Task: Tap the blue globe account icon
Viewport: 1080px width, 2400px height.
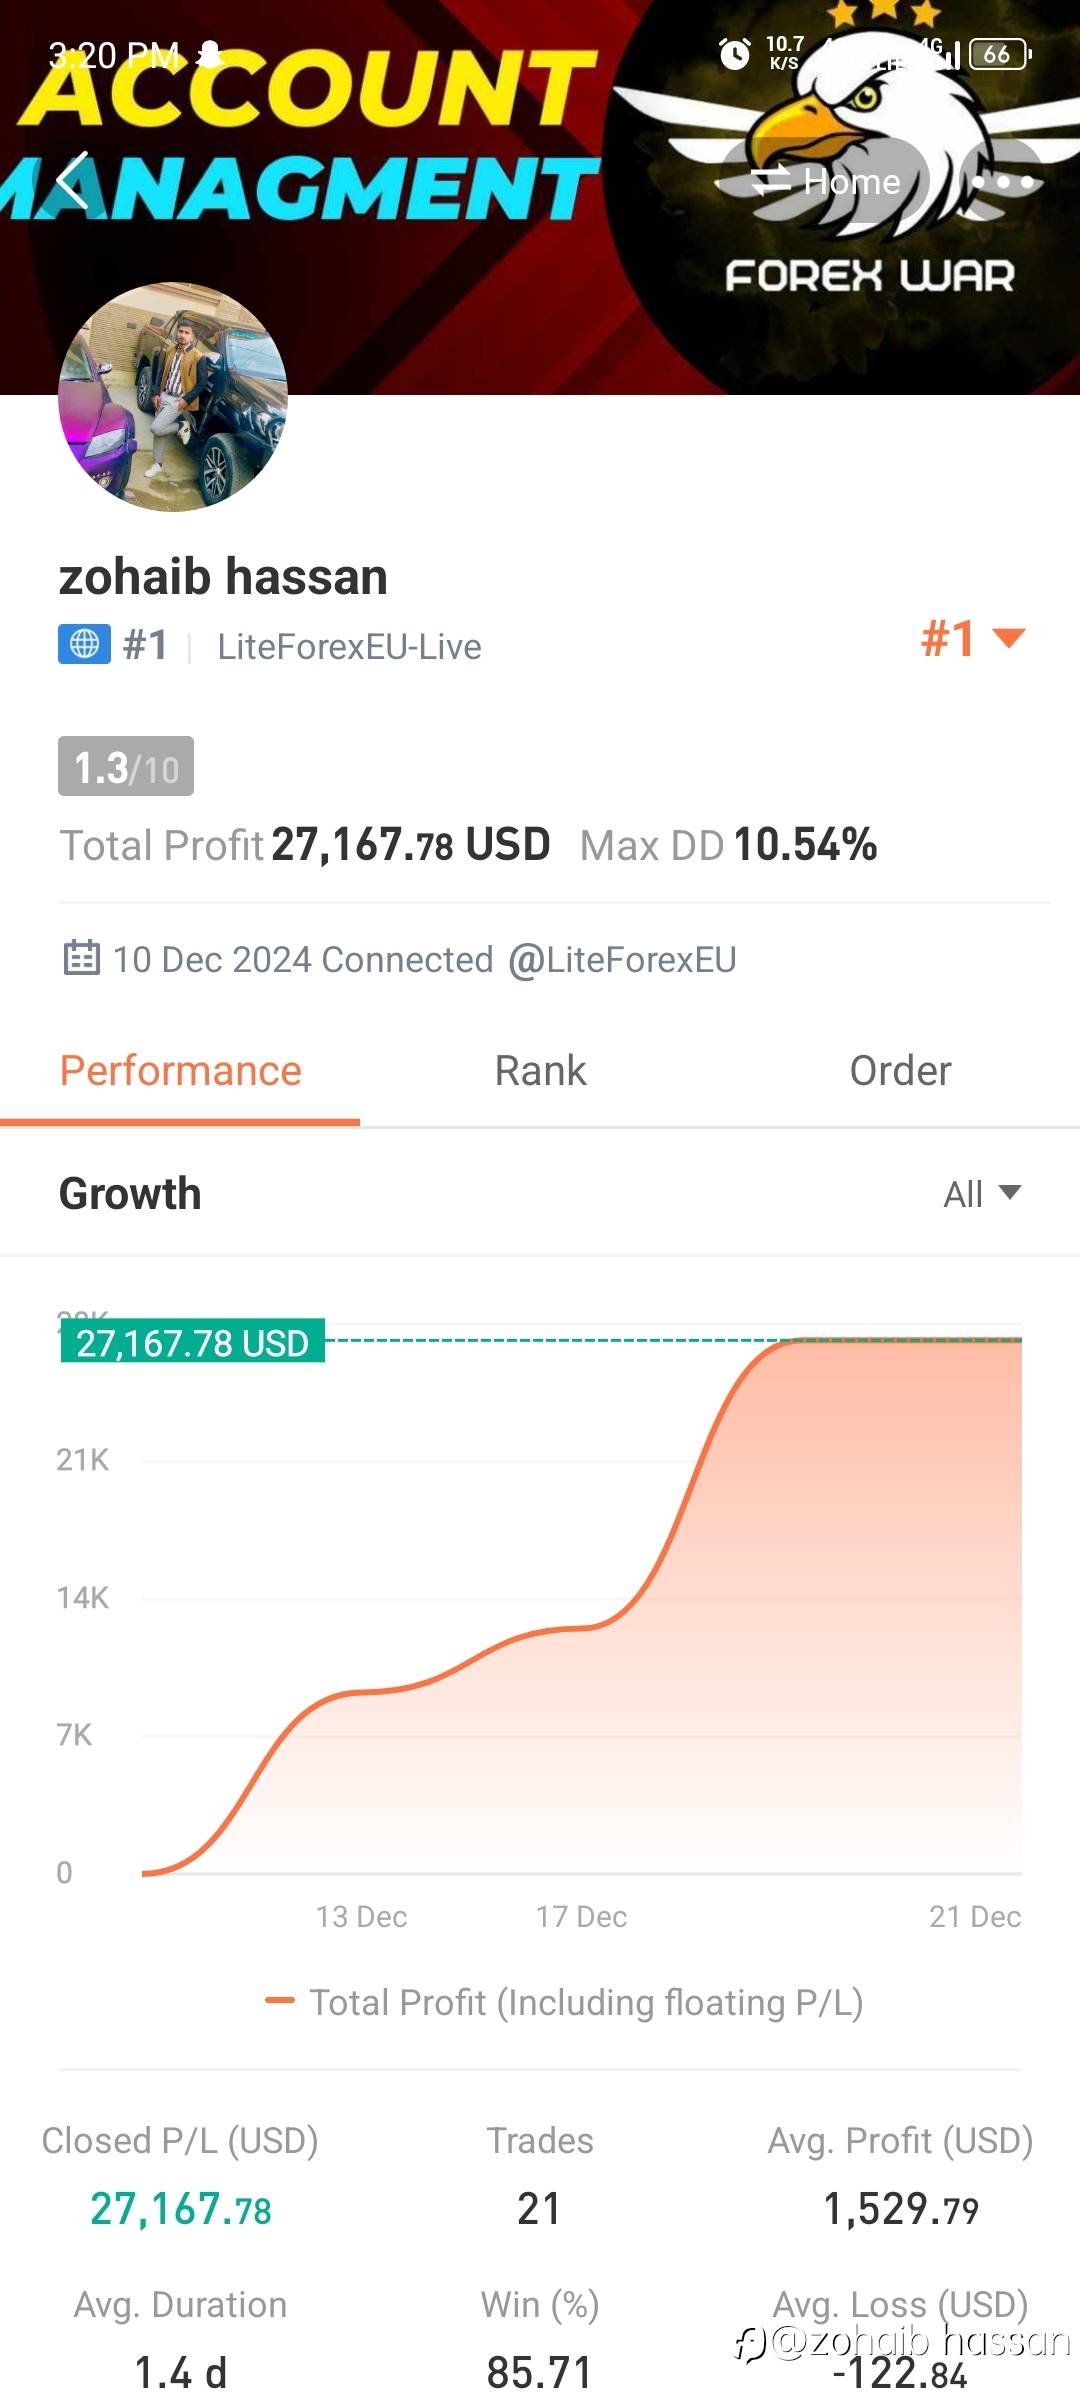Action: [x=84, y=645]
